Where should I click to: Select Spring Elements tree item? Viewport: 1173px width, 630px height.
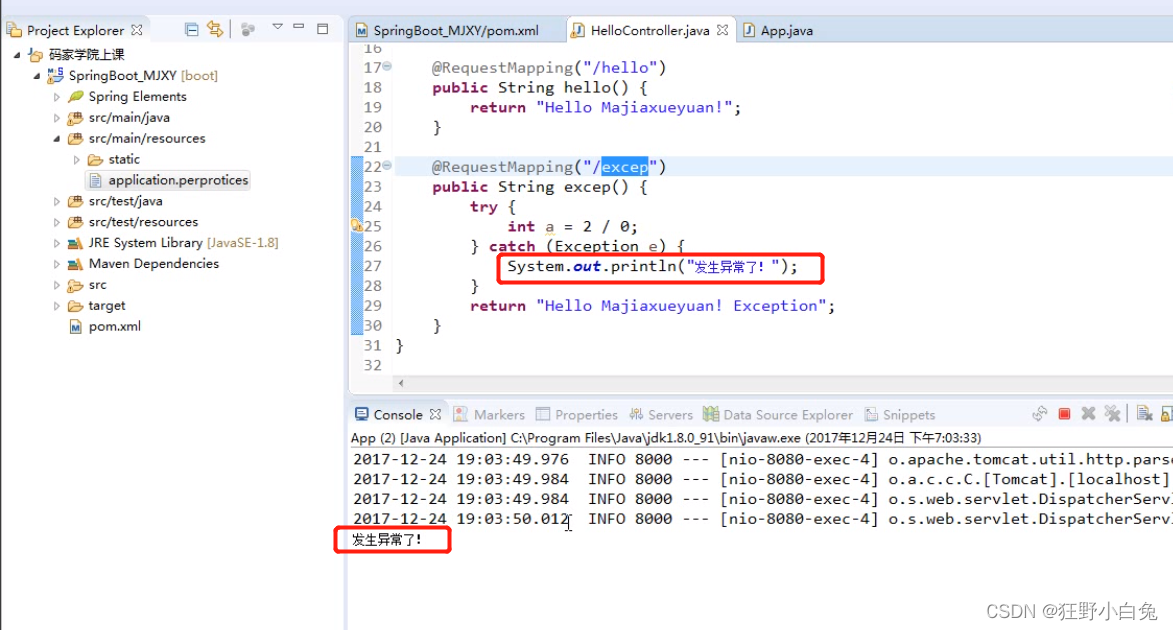pos(138,97)
